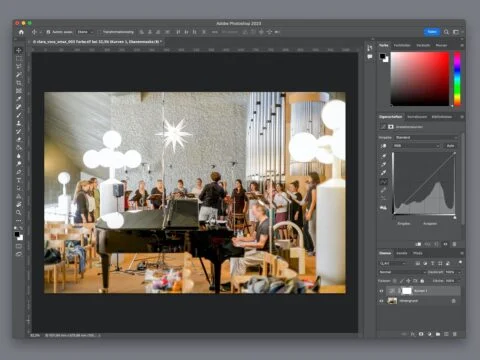Viewport: 480px width, 360px height.
Task: Select the Crop tool
Action: pos(19,83)
